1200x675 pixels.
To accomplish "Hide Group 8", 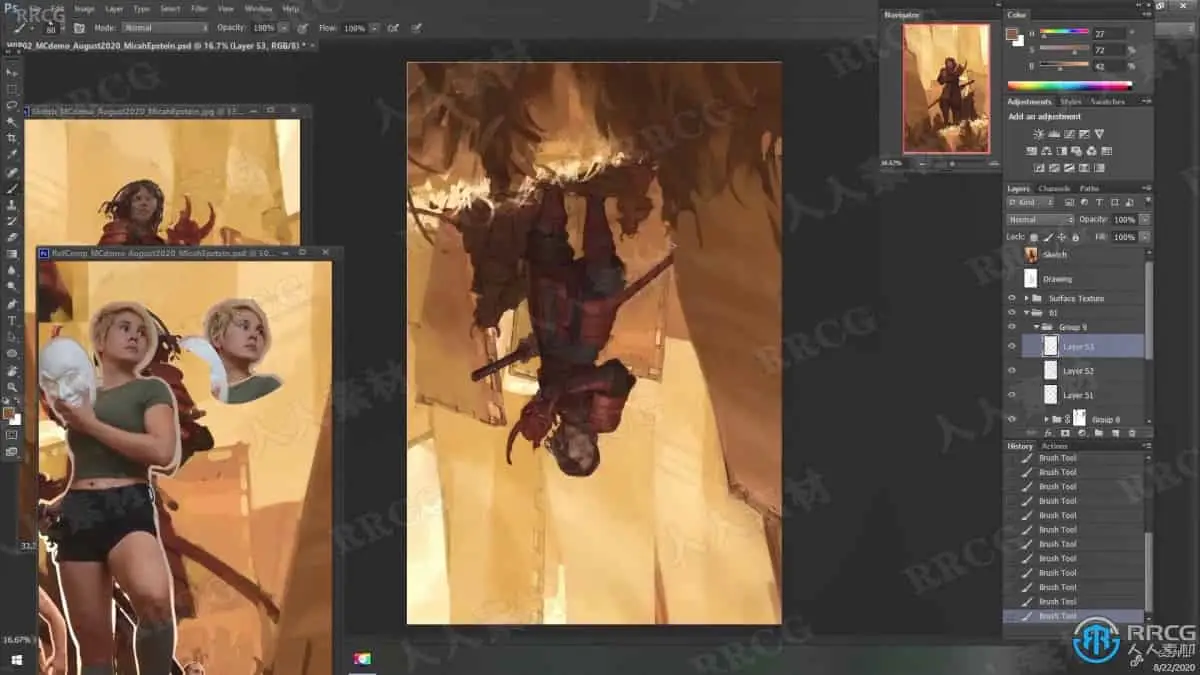I will pyautogui.click(x=1012, y=419).
